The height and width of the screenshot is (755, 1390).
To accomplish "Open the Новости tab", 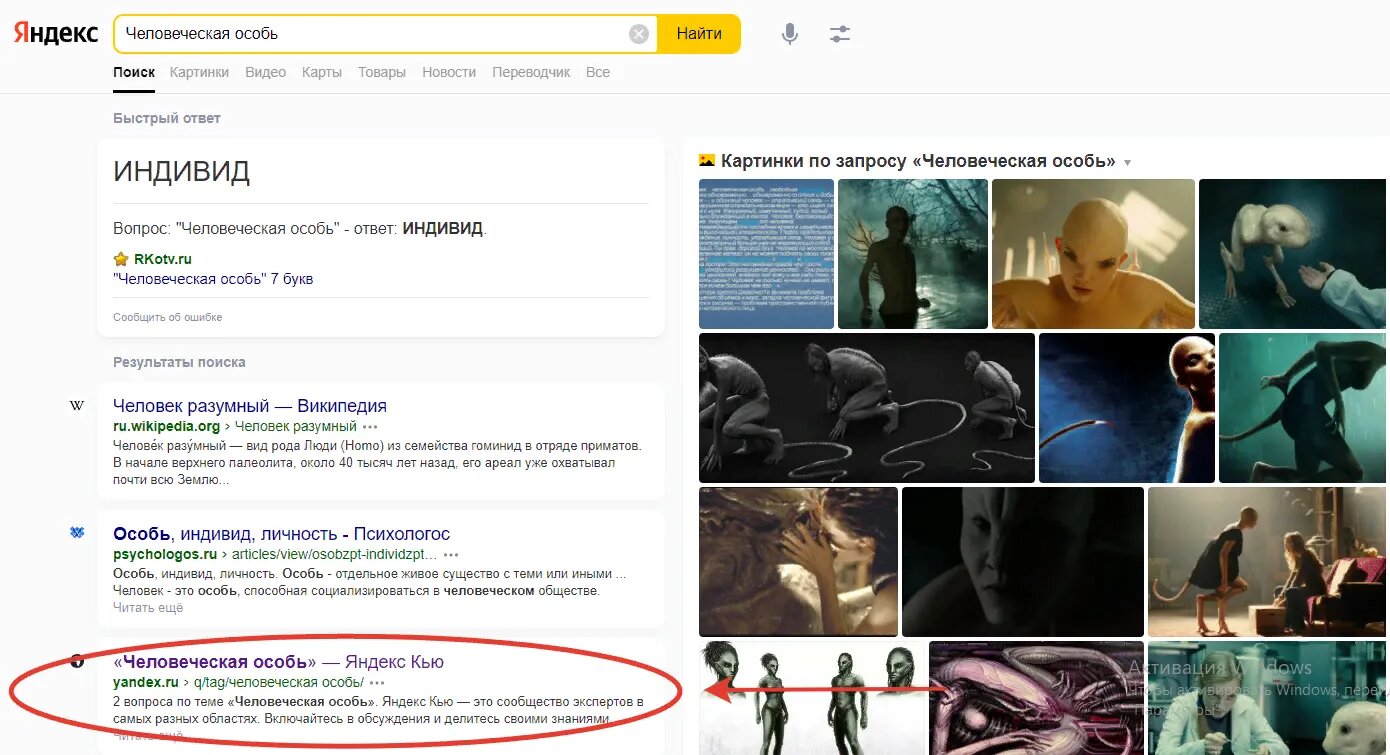I will [449, 72].
